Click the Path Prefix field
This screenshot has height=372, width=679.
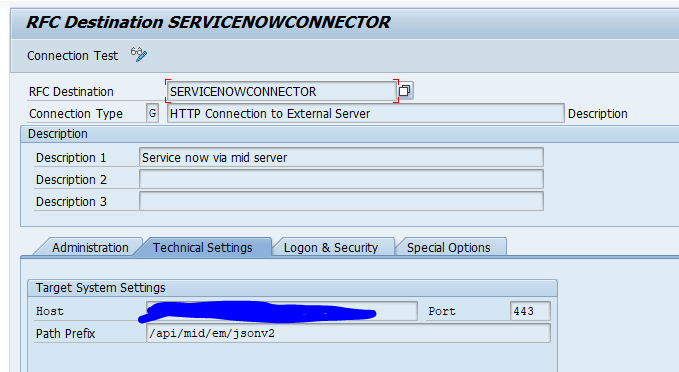348,333
